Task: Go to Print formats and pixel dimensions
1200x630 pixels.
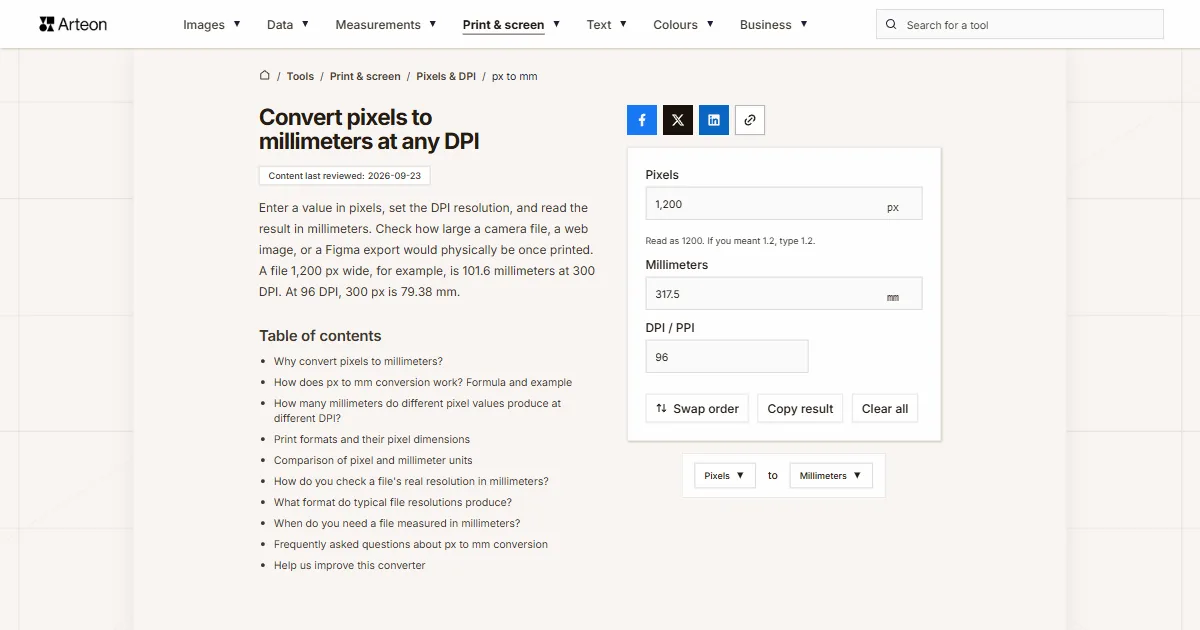Action: click(372, 439)
